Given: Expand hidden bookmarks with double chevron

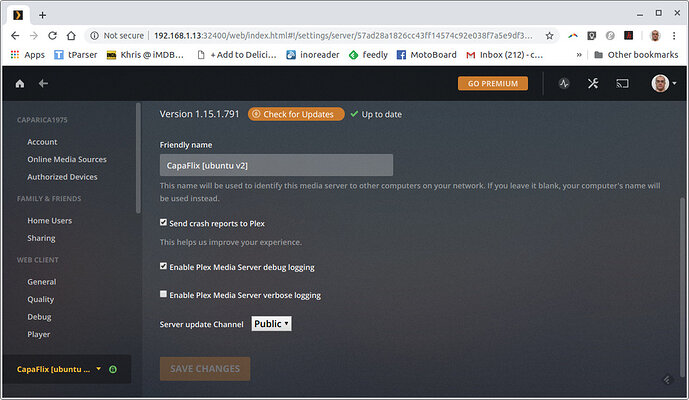Looking at the screenshot, I should (579, 55).
